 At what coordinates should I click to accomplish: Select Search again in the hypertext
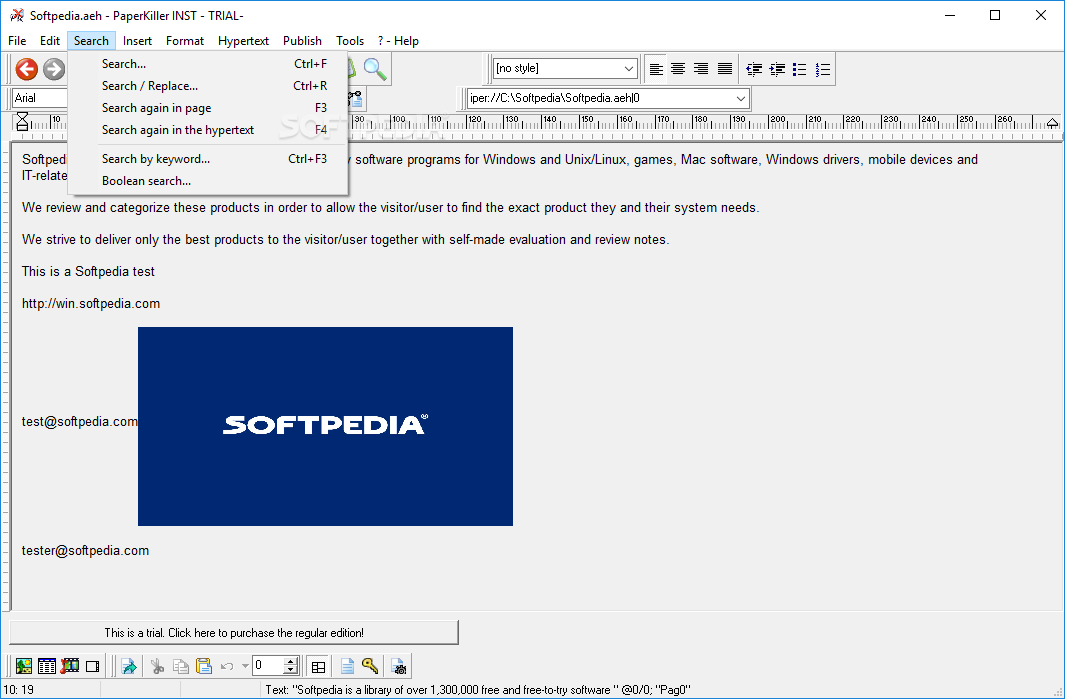208,130
